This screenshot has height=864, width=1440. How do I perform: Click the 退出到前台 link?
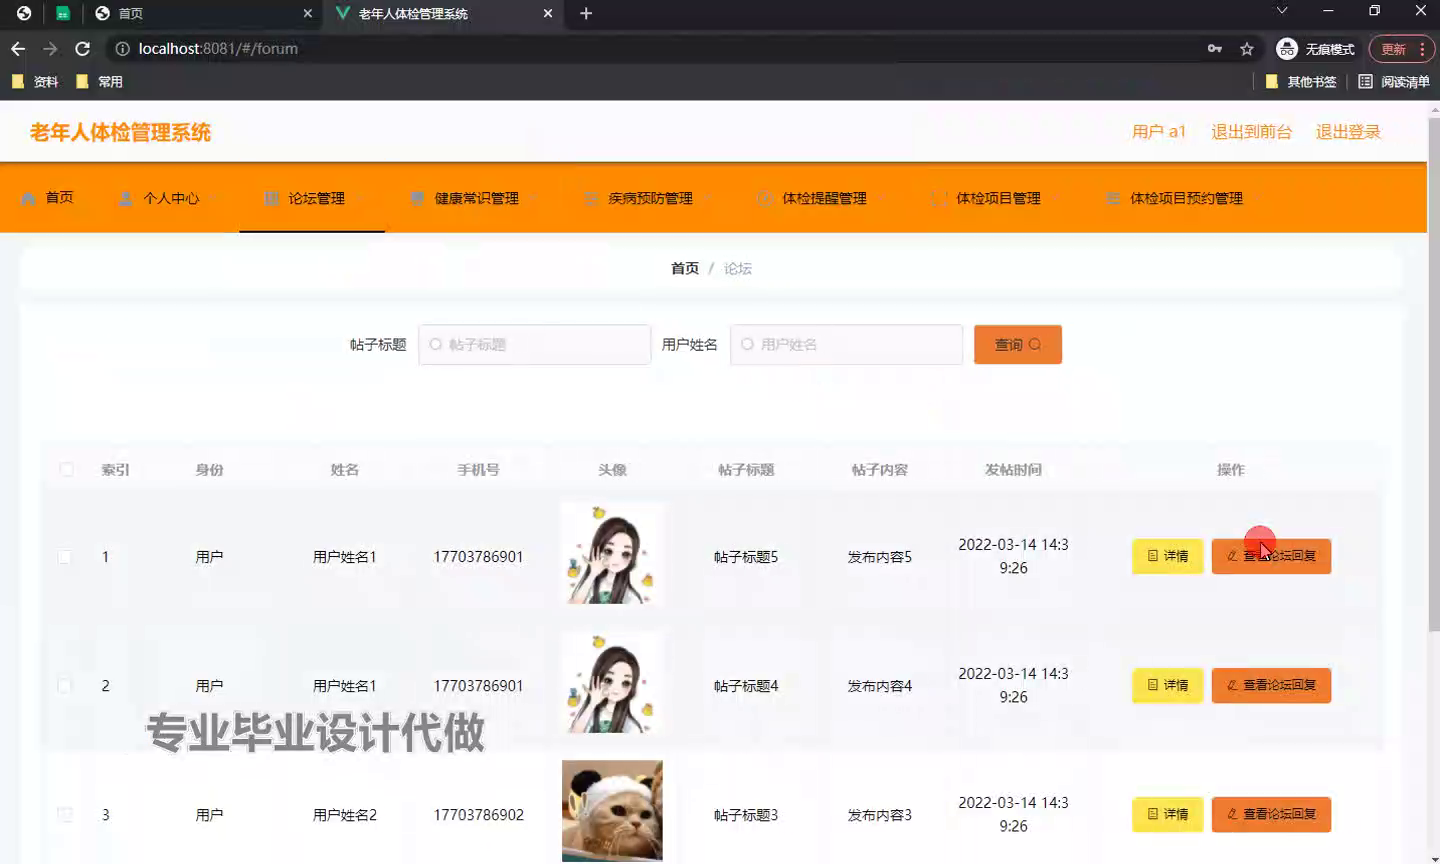point(1251,132)
